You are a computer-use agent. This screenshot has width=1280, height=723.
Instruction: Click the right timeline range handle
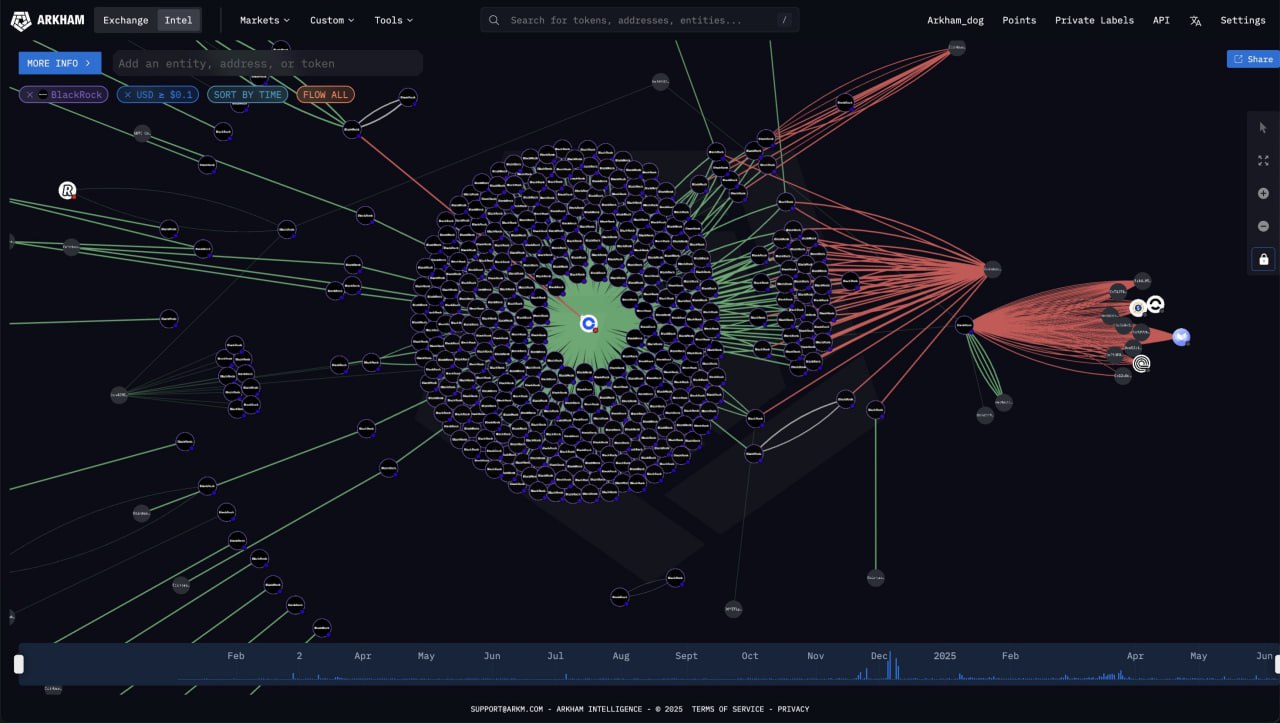point(1277,664)
